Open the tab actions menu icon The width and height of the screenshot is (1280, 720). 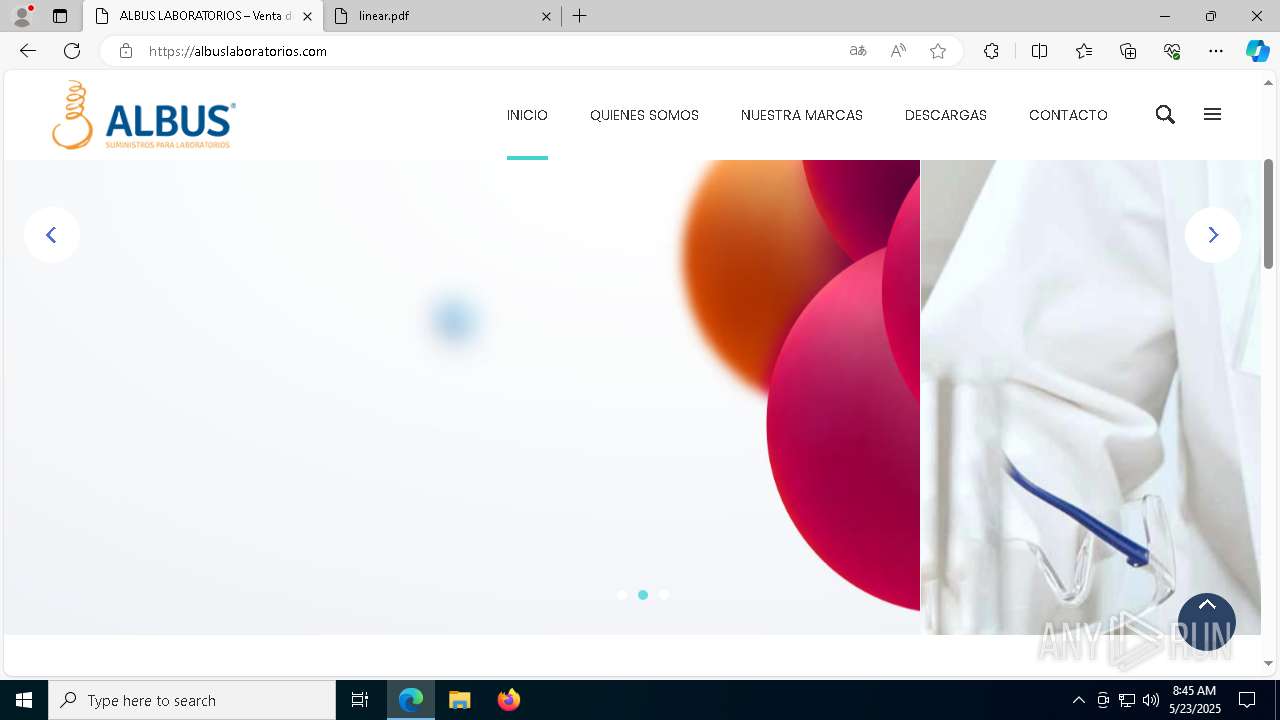pos(60,16)
